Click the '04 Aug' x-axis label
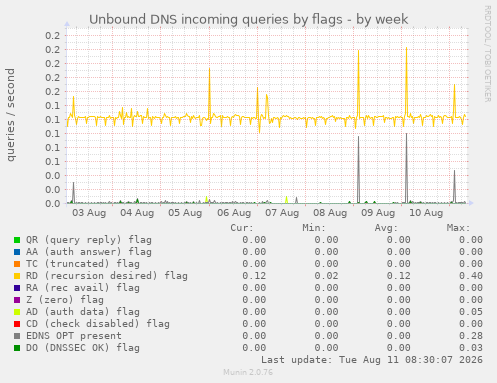This screenshot has width=497, height=383. tap(137, 213)
